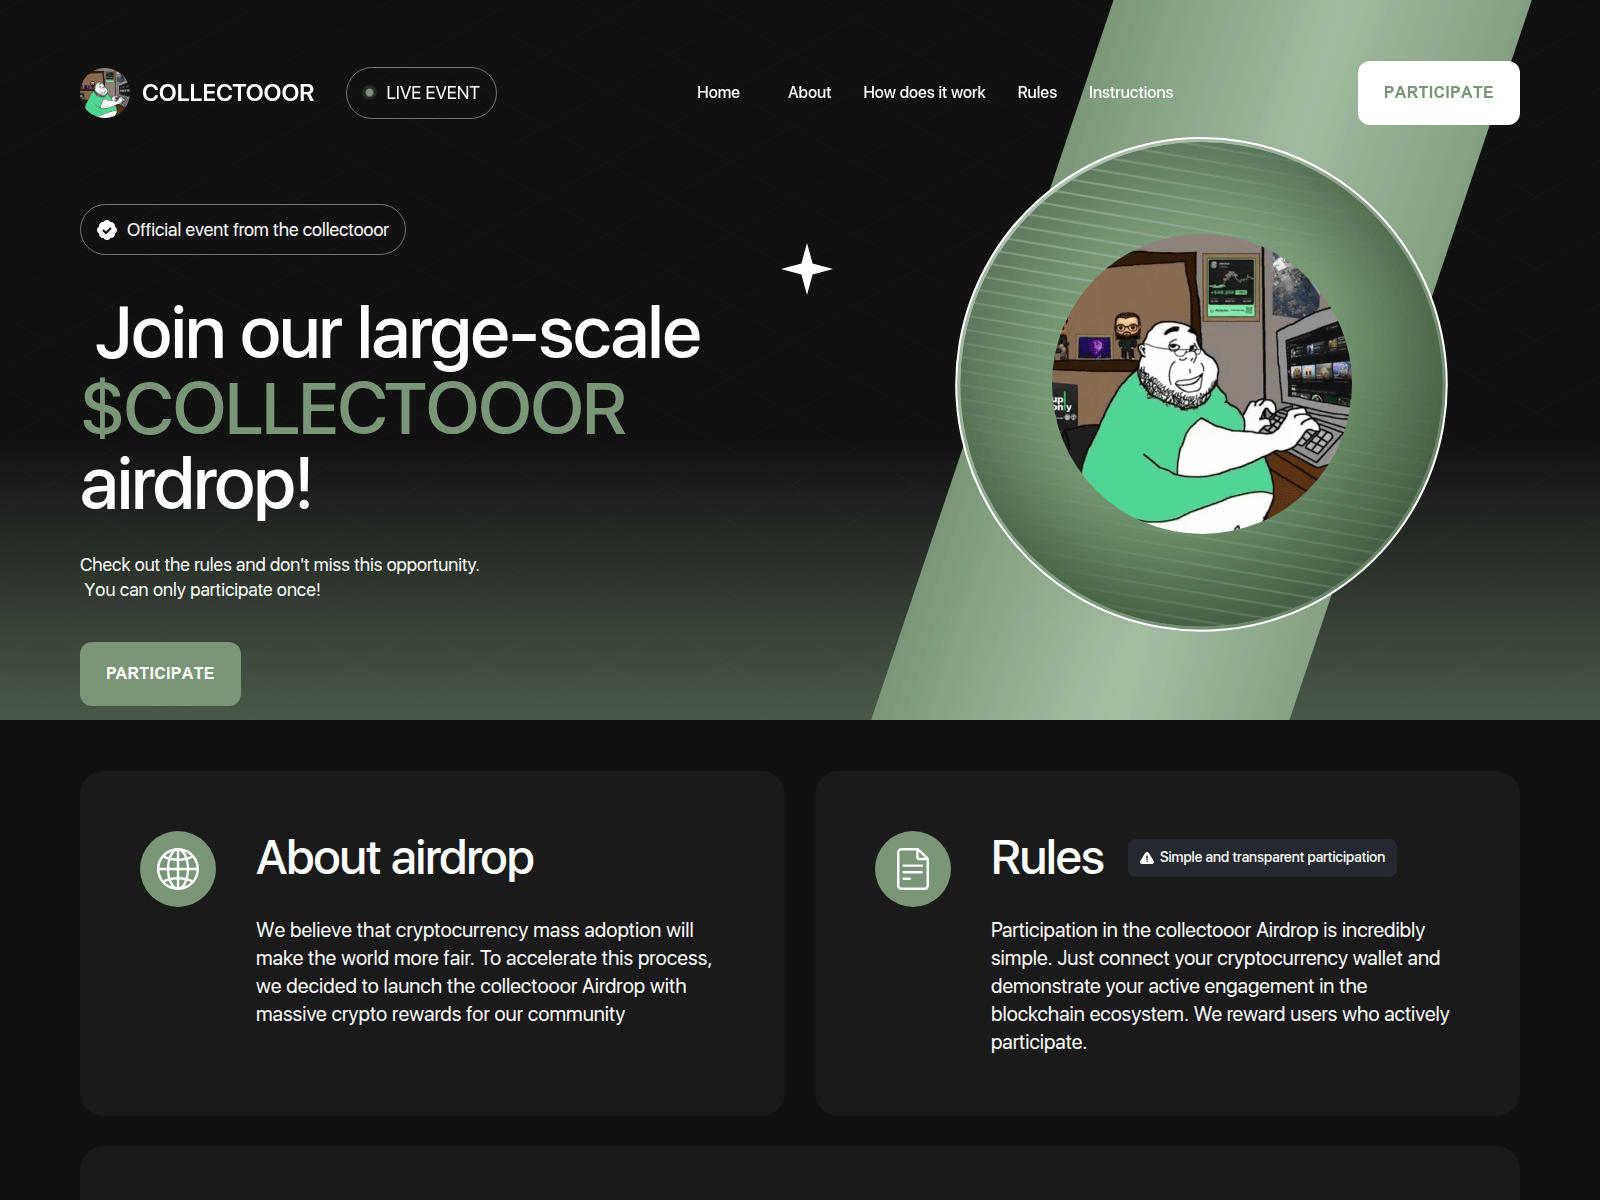This screenshot has height=1200, width=1600.
Task: Jump to Rules in the navigation bar
Action: 1037,93
